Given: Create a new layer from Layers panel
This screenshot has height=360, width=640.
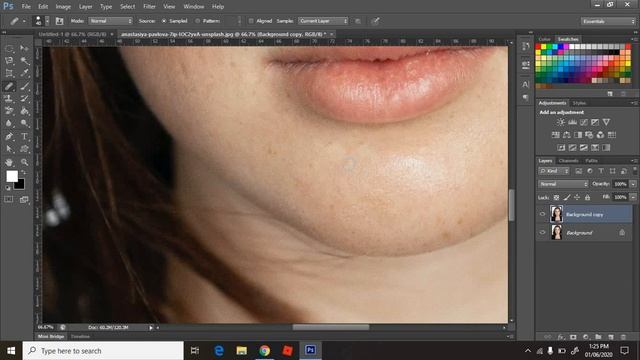Looking at the screenshot, I should [611, 337].
